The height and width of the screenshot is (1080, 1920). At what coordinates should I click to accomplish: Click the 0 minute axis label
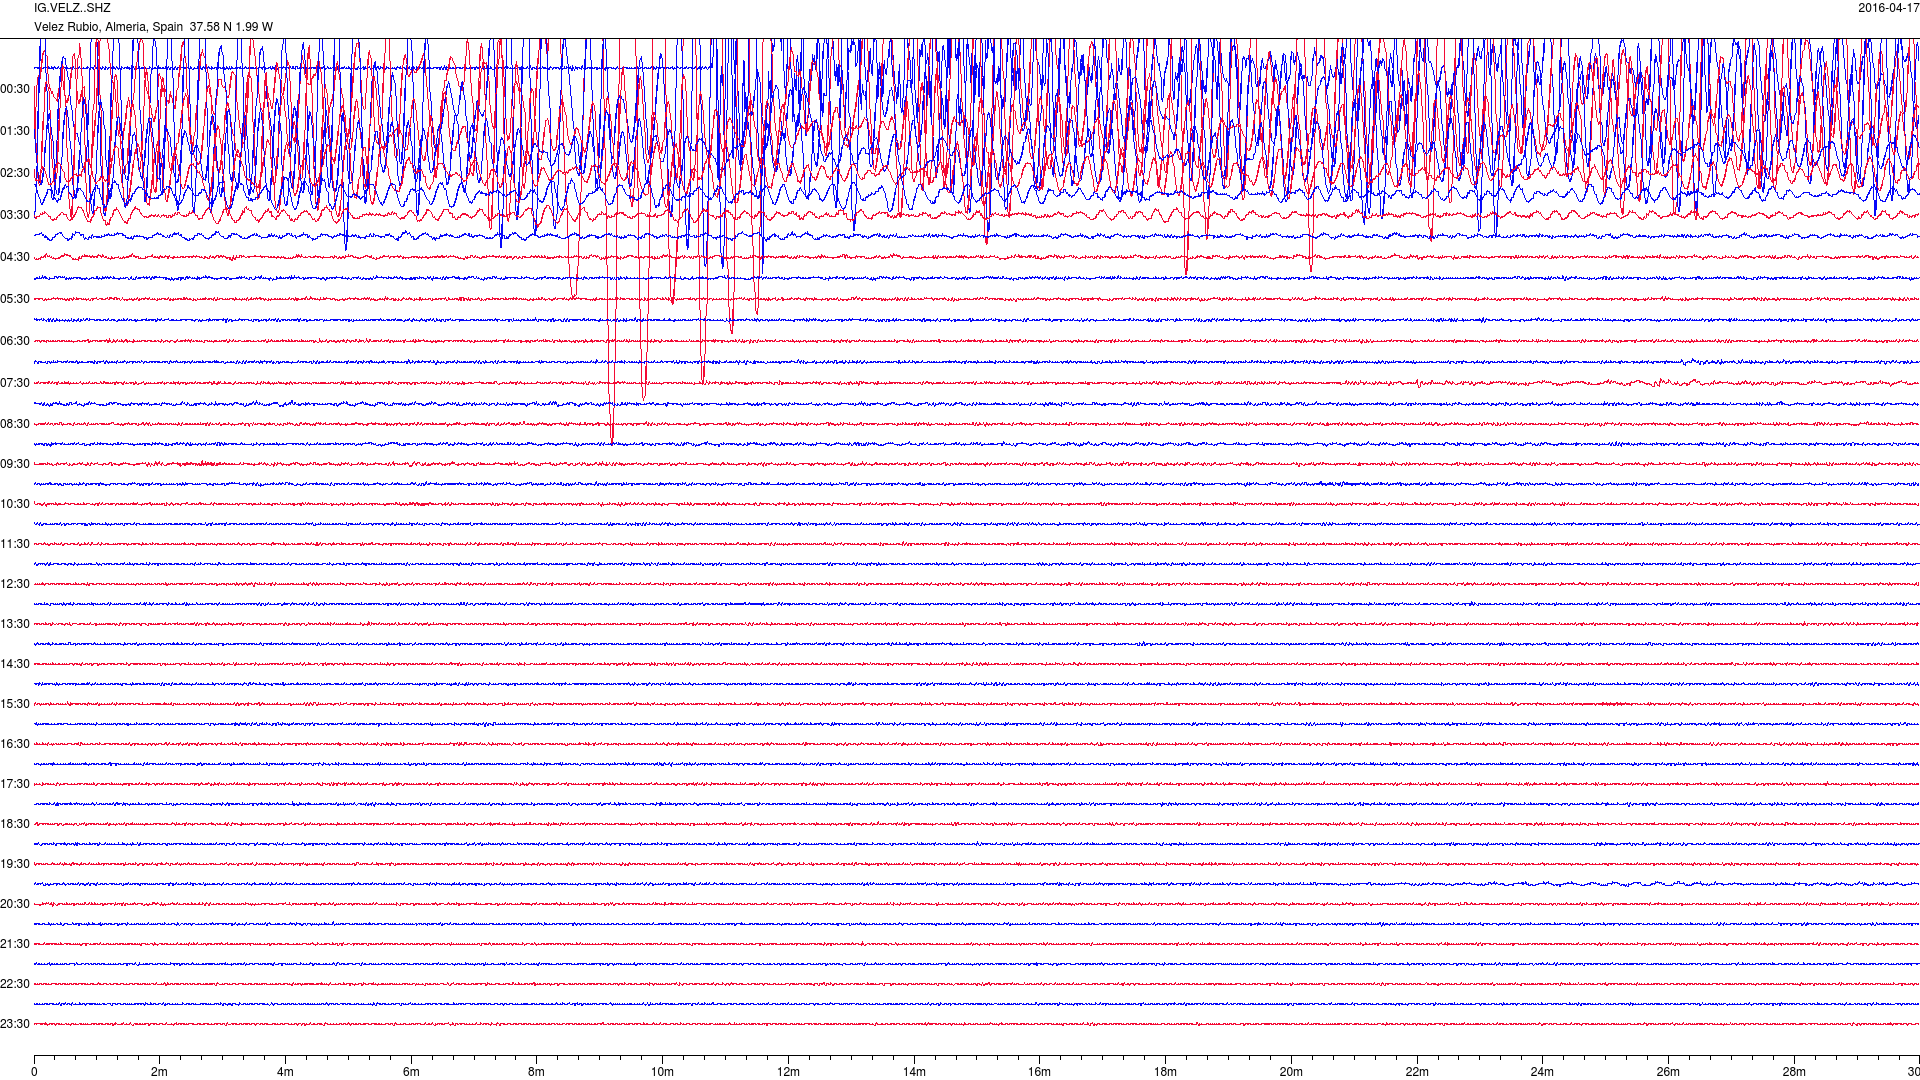click(34, 1072)
